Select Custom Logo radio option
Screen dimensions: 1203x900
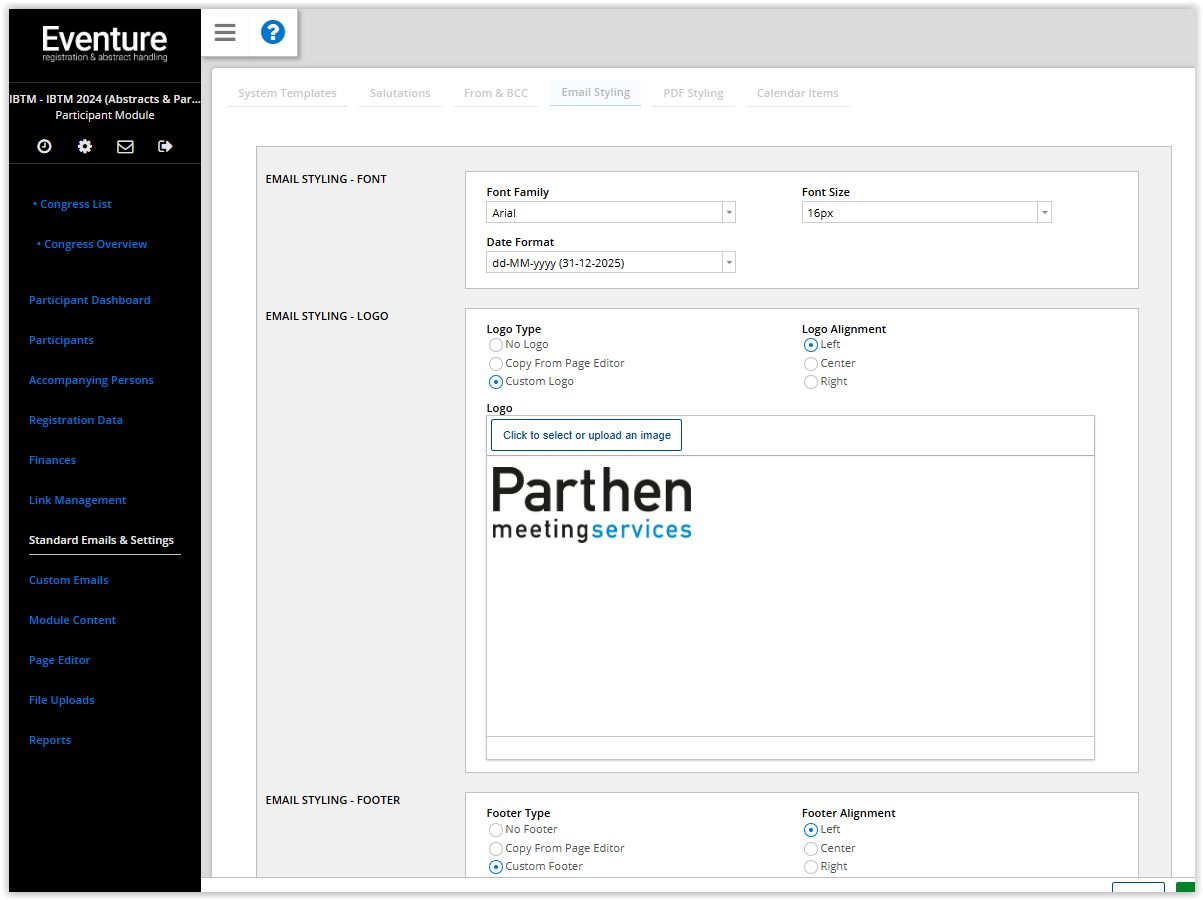coord(496,382)
